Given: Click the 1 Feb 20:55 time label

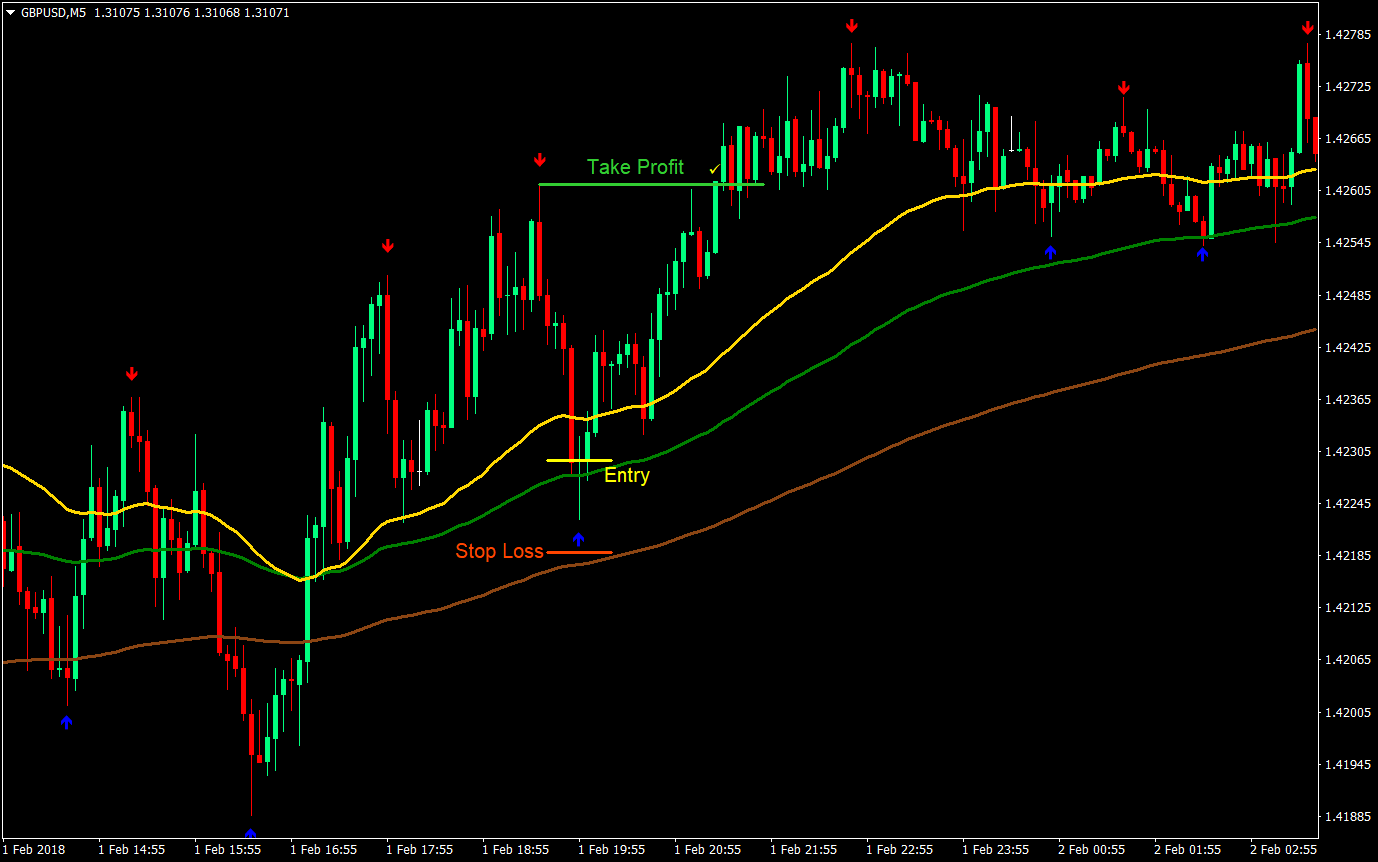Looking at the screenshot, I should [x=707, y=850].
